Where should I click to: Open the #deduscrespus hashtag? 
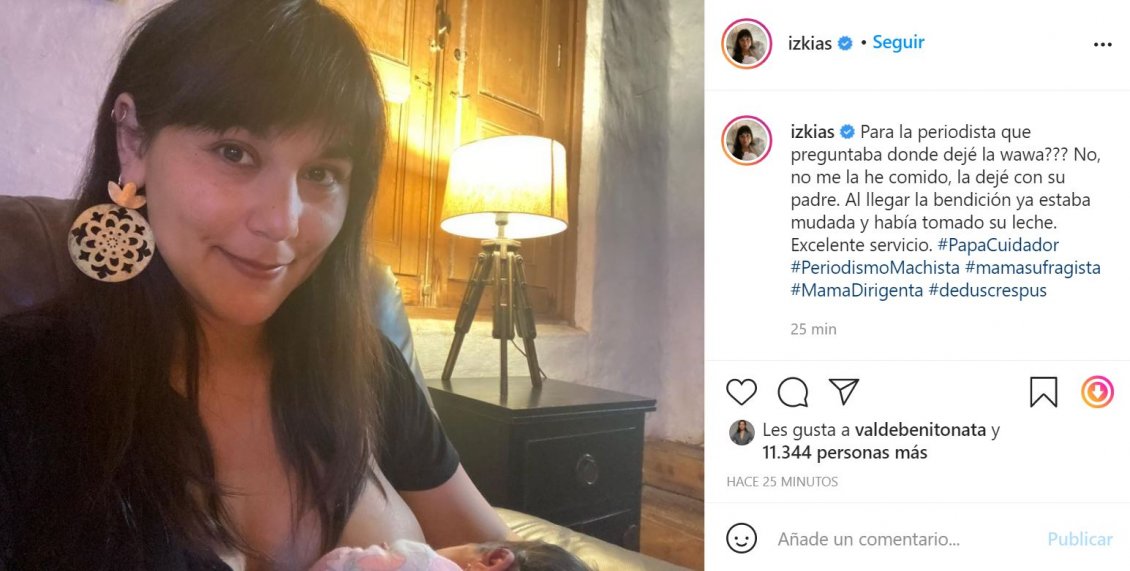pos(987,291)
